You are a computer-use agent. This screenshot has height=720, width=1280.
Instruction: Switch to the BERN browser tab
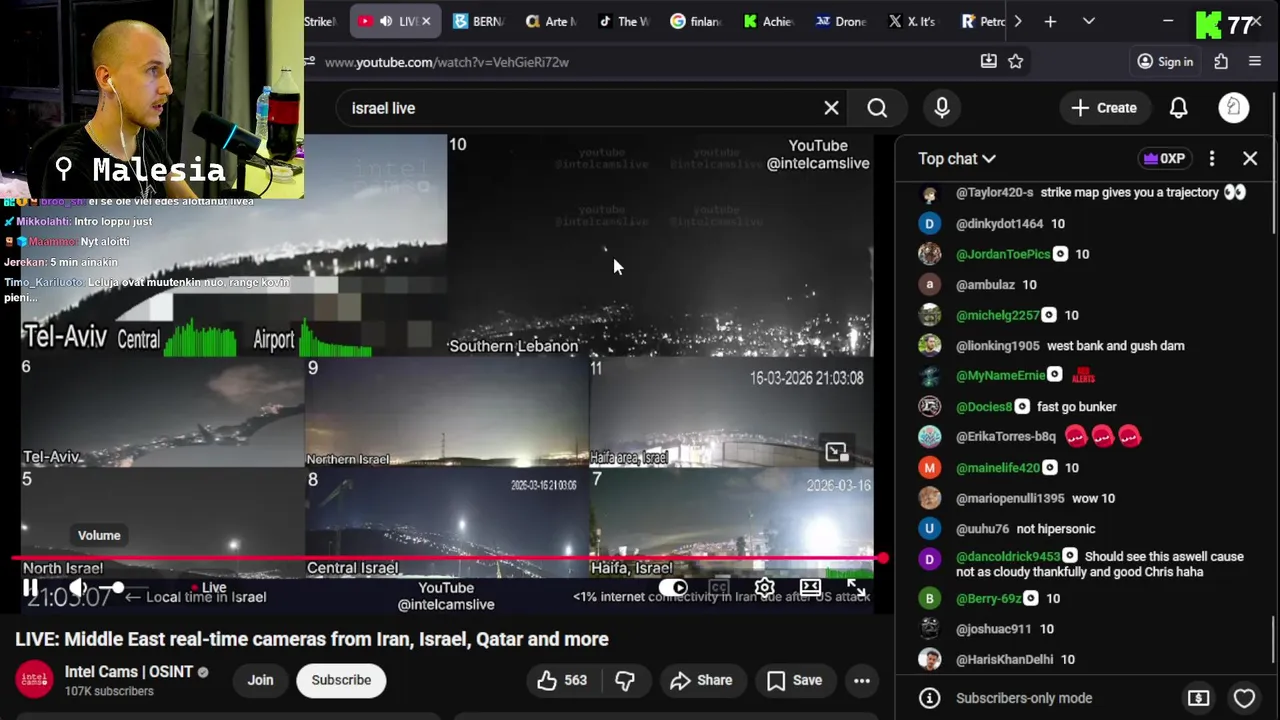(x=478, y=21)
